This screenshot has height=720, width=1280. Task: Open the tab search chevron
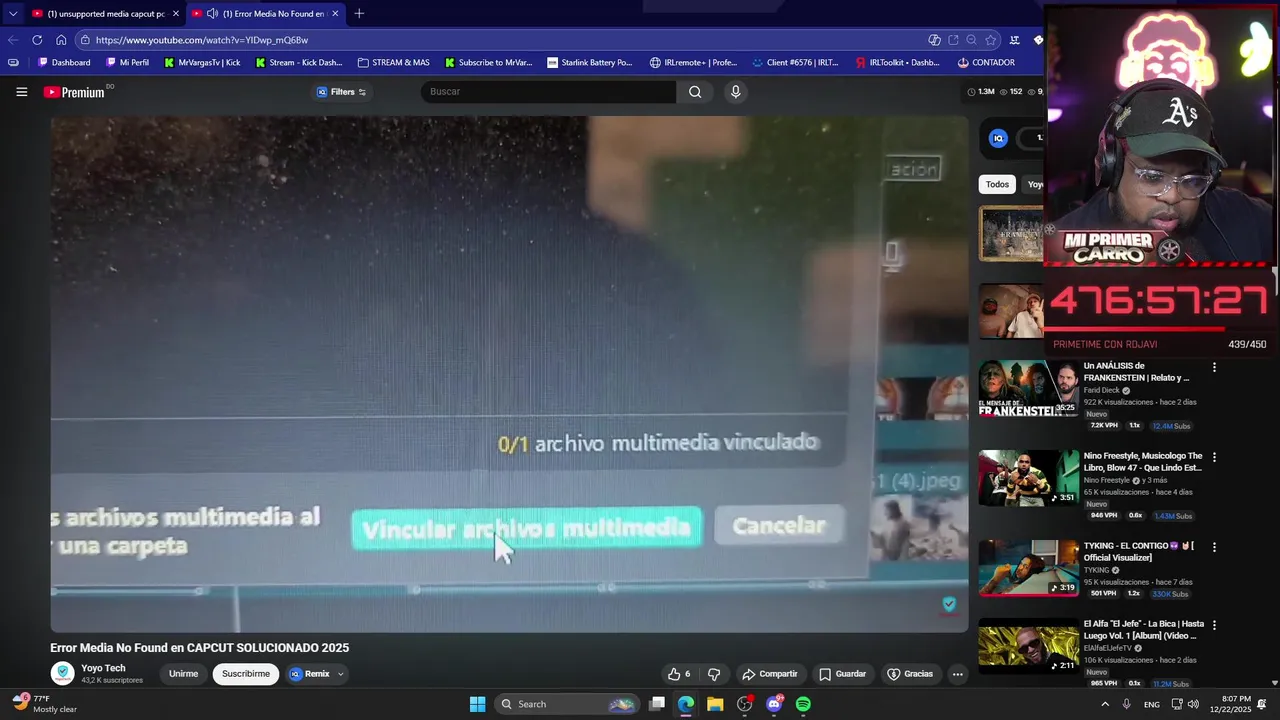[x=12, y=14]
